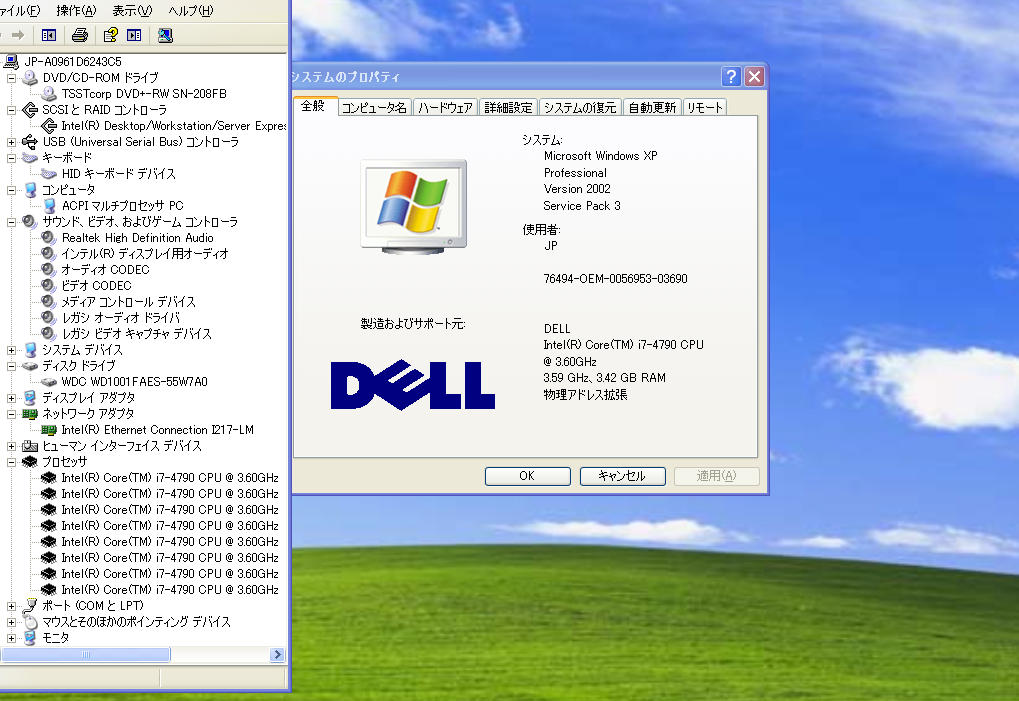Screen dimensions: 1019x701
Task: Switch to the 詳細設定 tab
Action: pos(508,107)
